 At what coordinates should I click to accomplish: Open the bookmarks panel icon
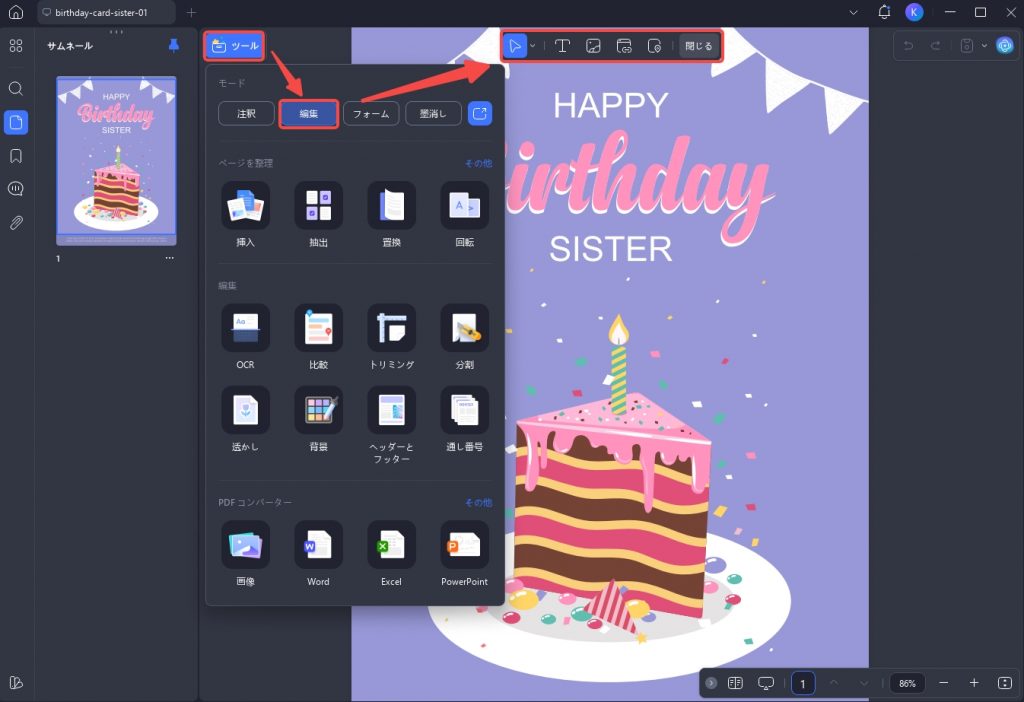(x=16, y=155)
